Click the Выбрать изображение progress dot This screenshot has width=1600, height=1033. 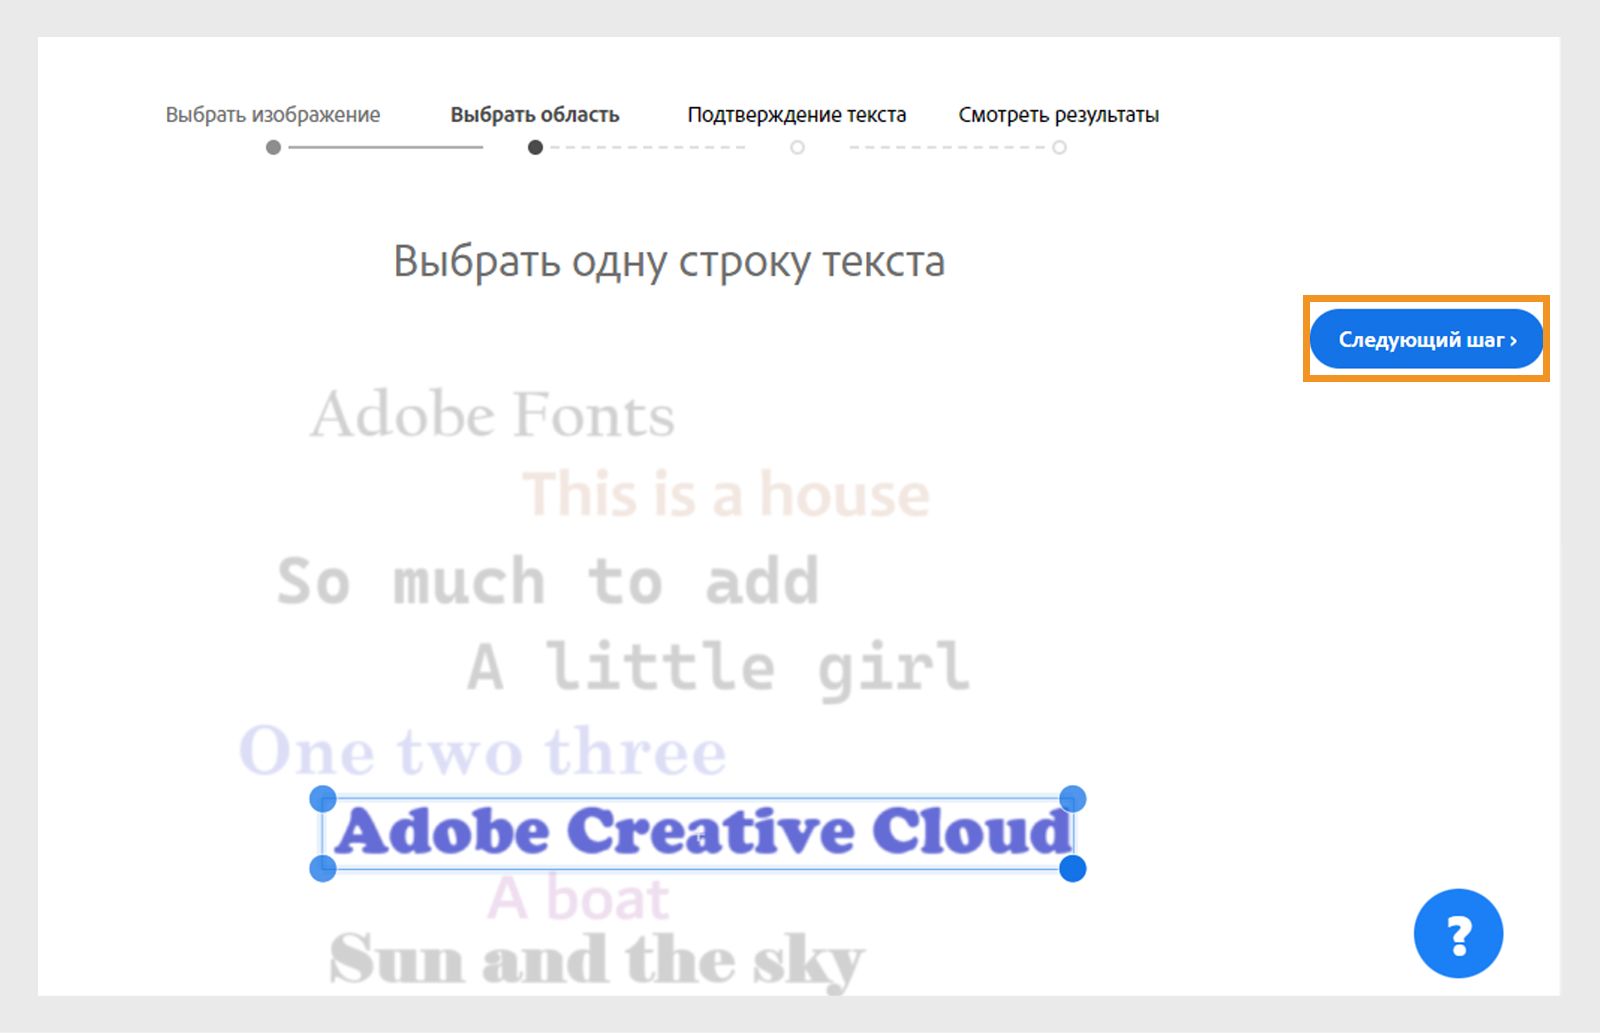pos(273,147)
